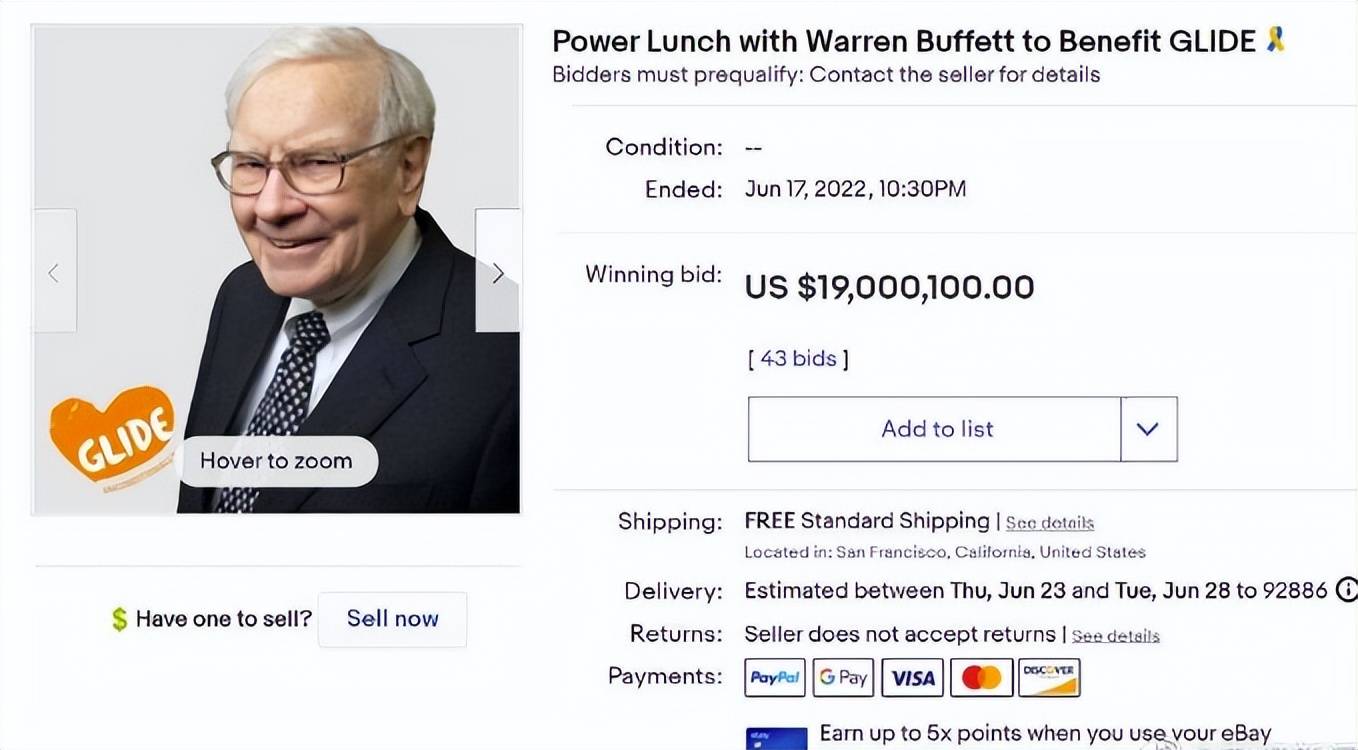Click the VISA card icon
Image resolution: width=1358 pixels, height=750 pixels.
[912, 678]
